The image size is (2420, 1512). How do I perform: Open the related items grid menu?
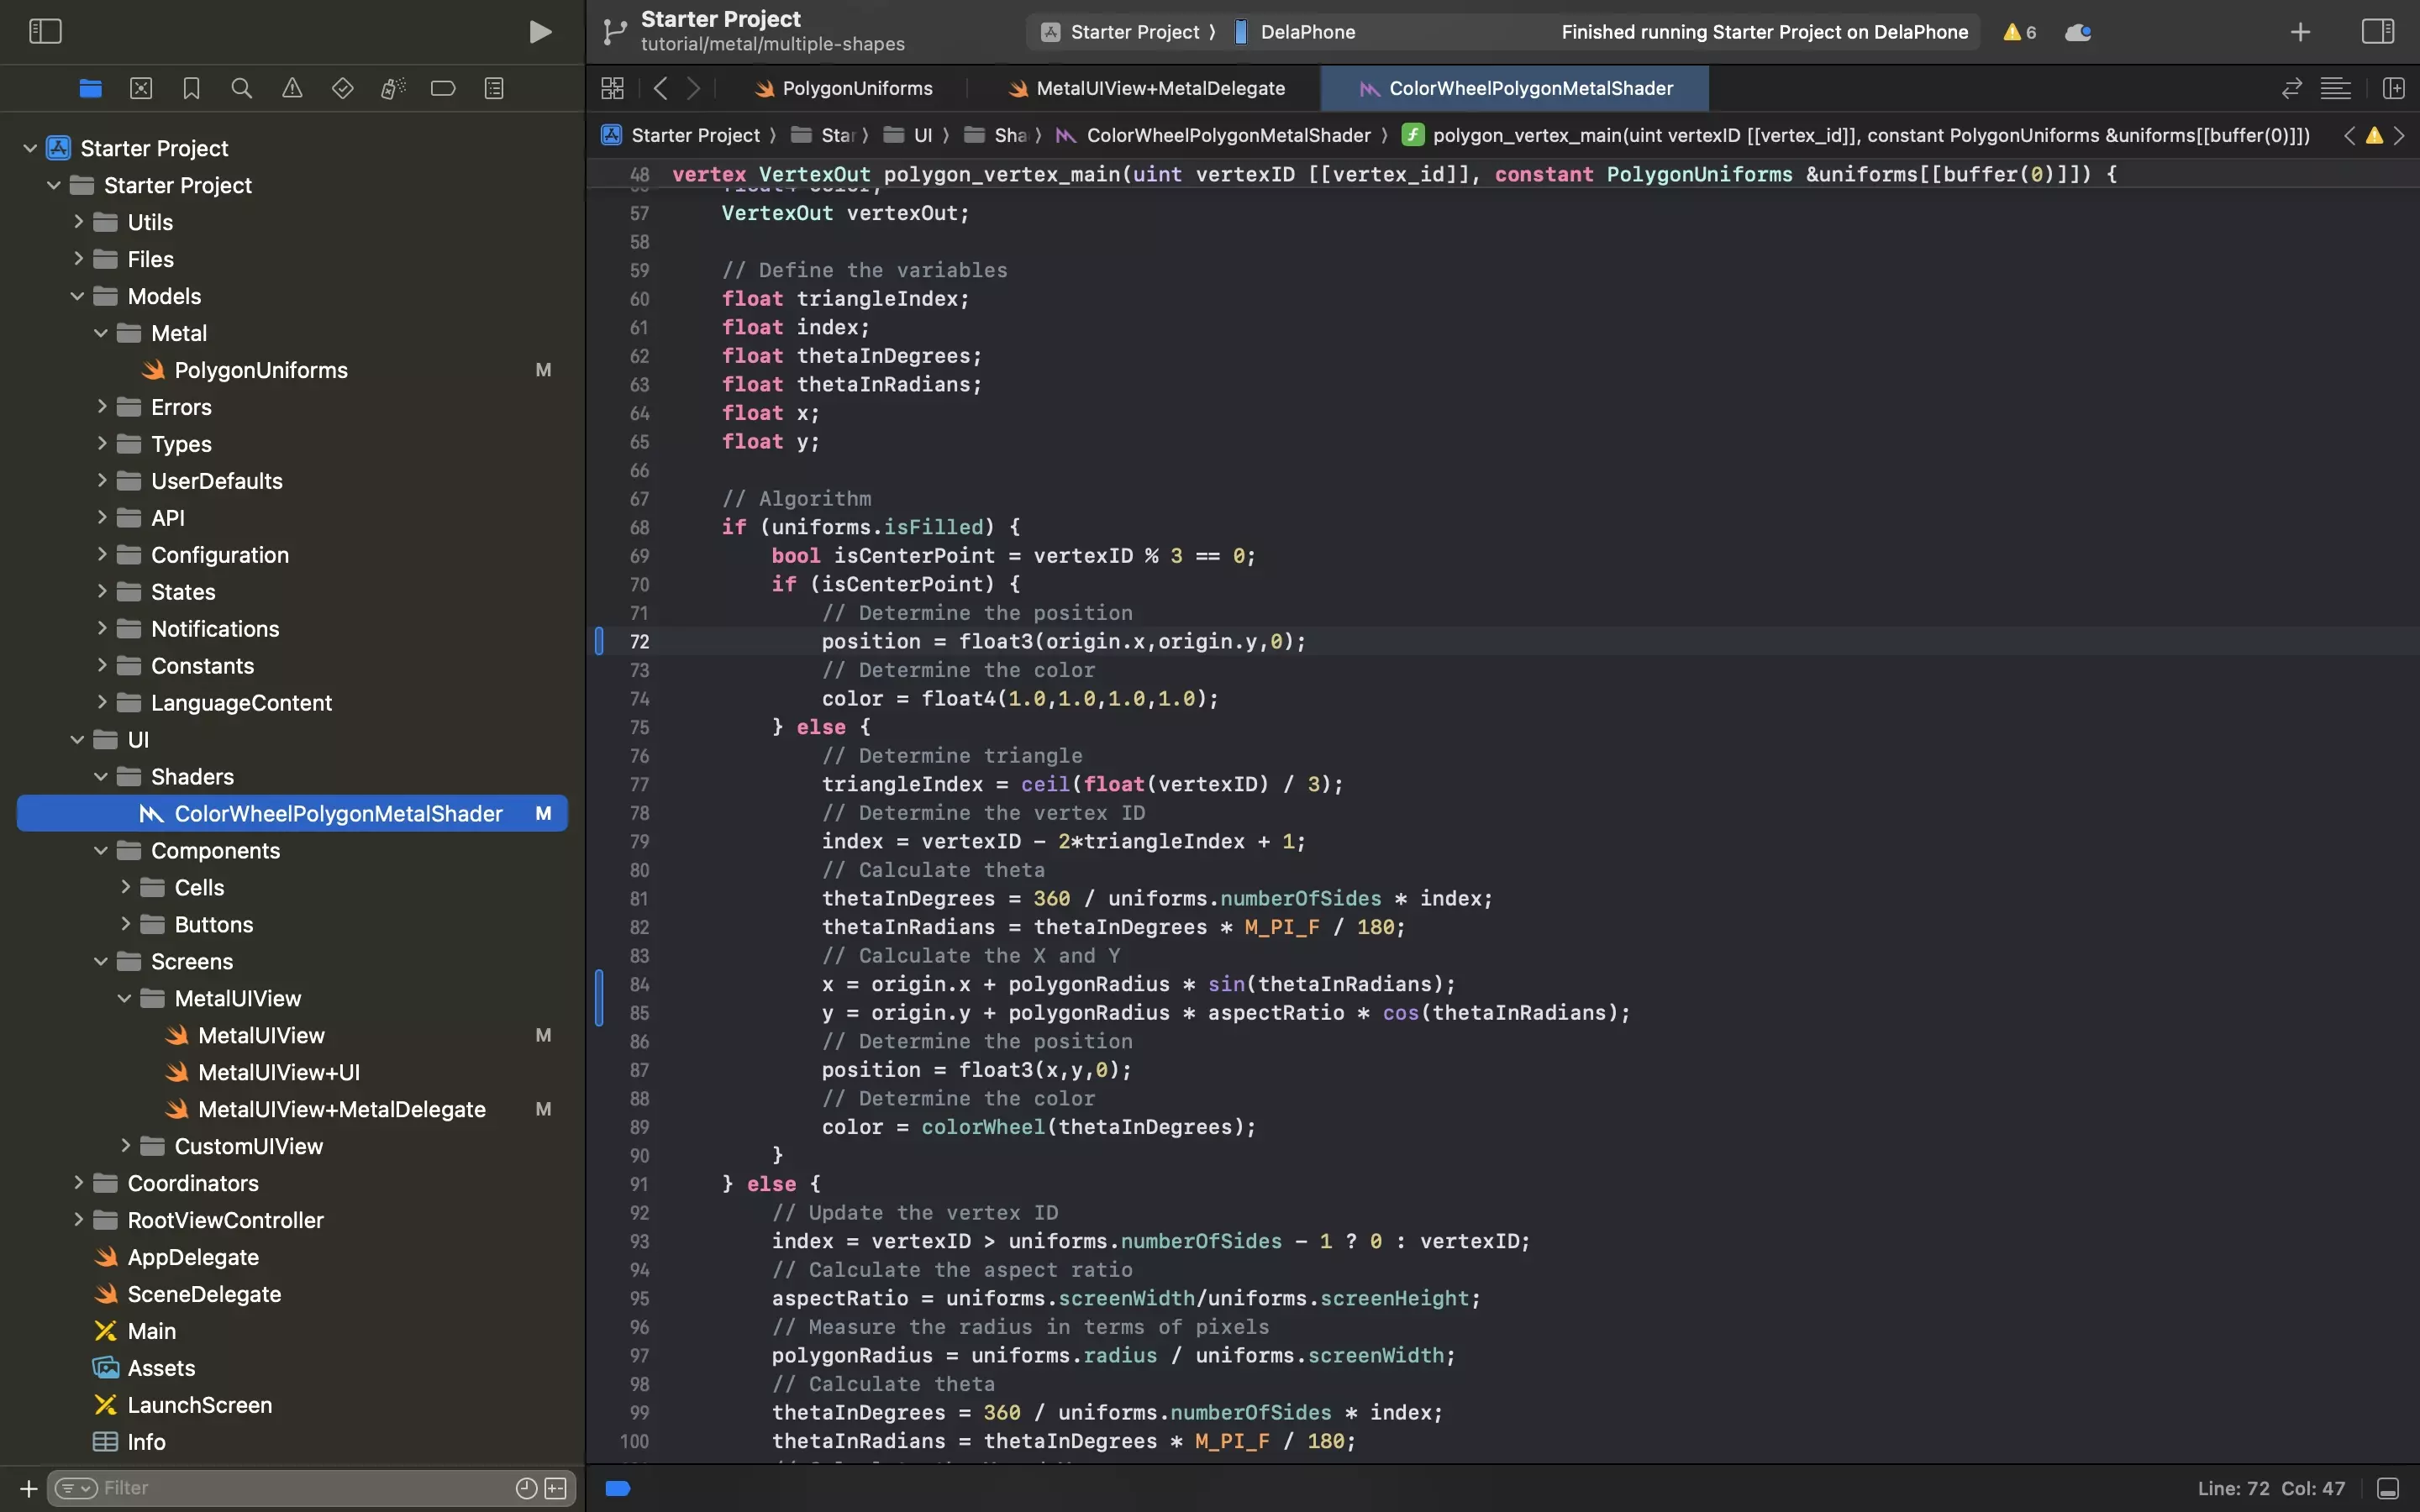coord(613,89)
